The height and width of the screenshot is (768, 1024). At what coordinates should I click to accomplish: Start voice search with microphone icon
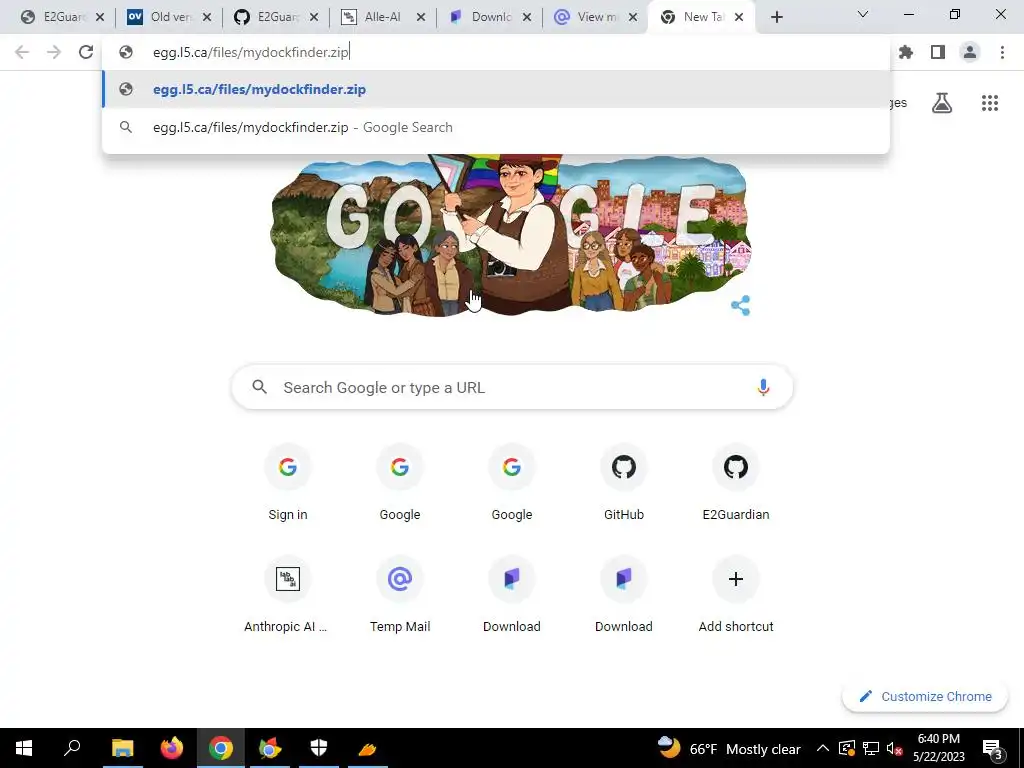tap(763, 387)
